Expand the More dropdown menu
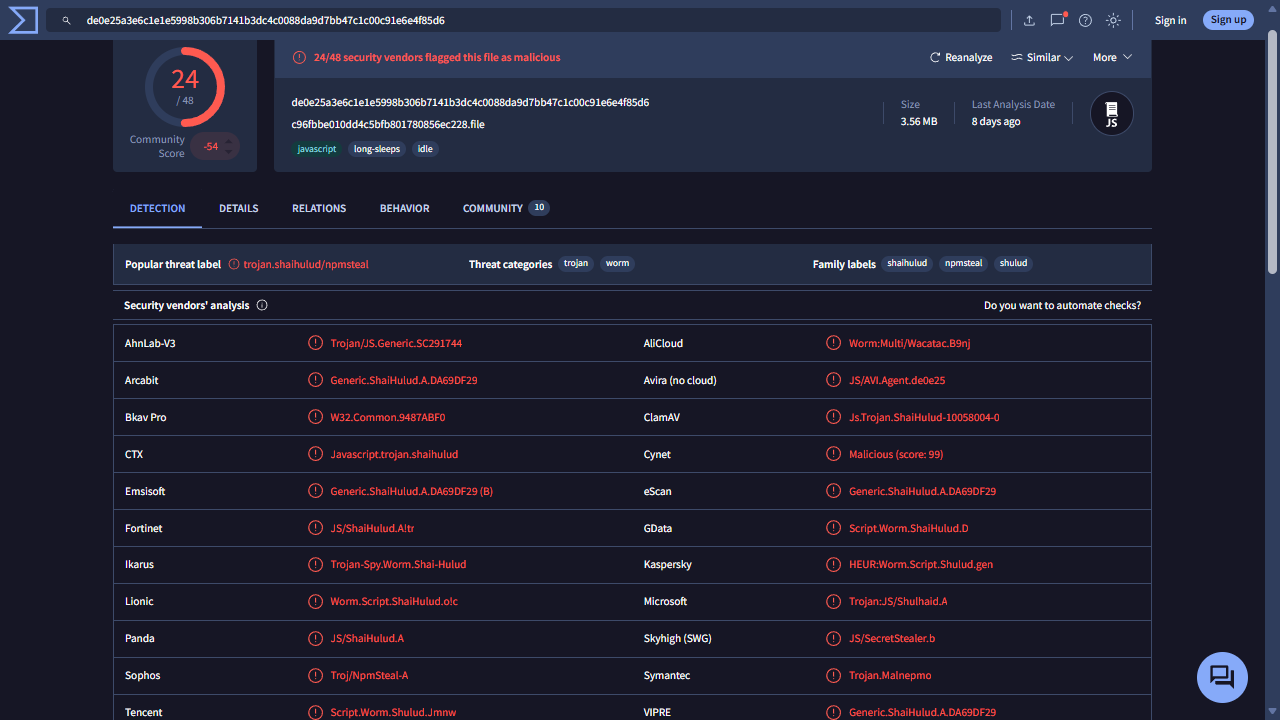The height and width of the screenshot is (720, 1280). [1112, 57]
